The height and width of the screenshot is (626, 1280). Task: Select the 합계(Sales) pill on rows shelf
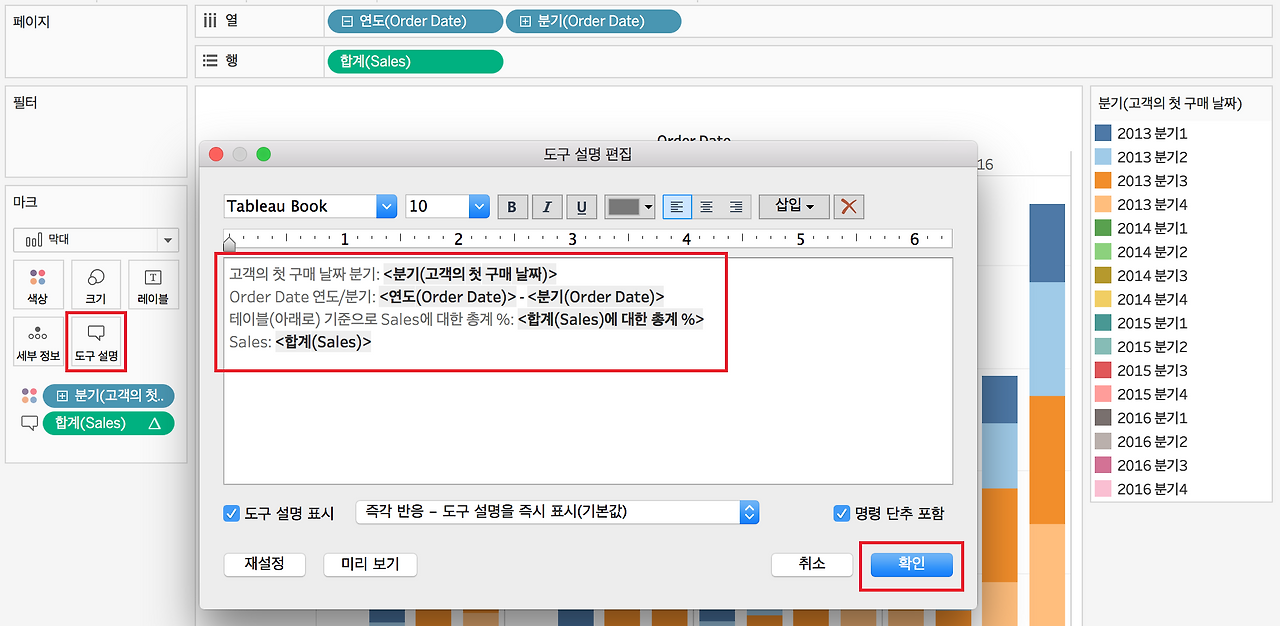(415, 62)
